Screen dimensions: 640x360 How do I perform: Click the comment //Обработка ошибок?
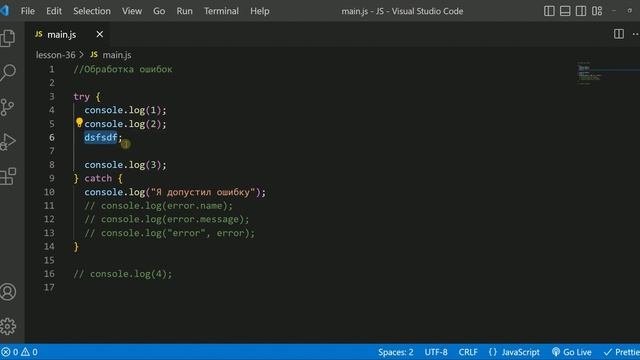123,69
